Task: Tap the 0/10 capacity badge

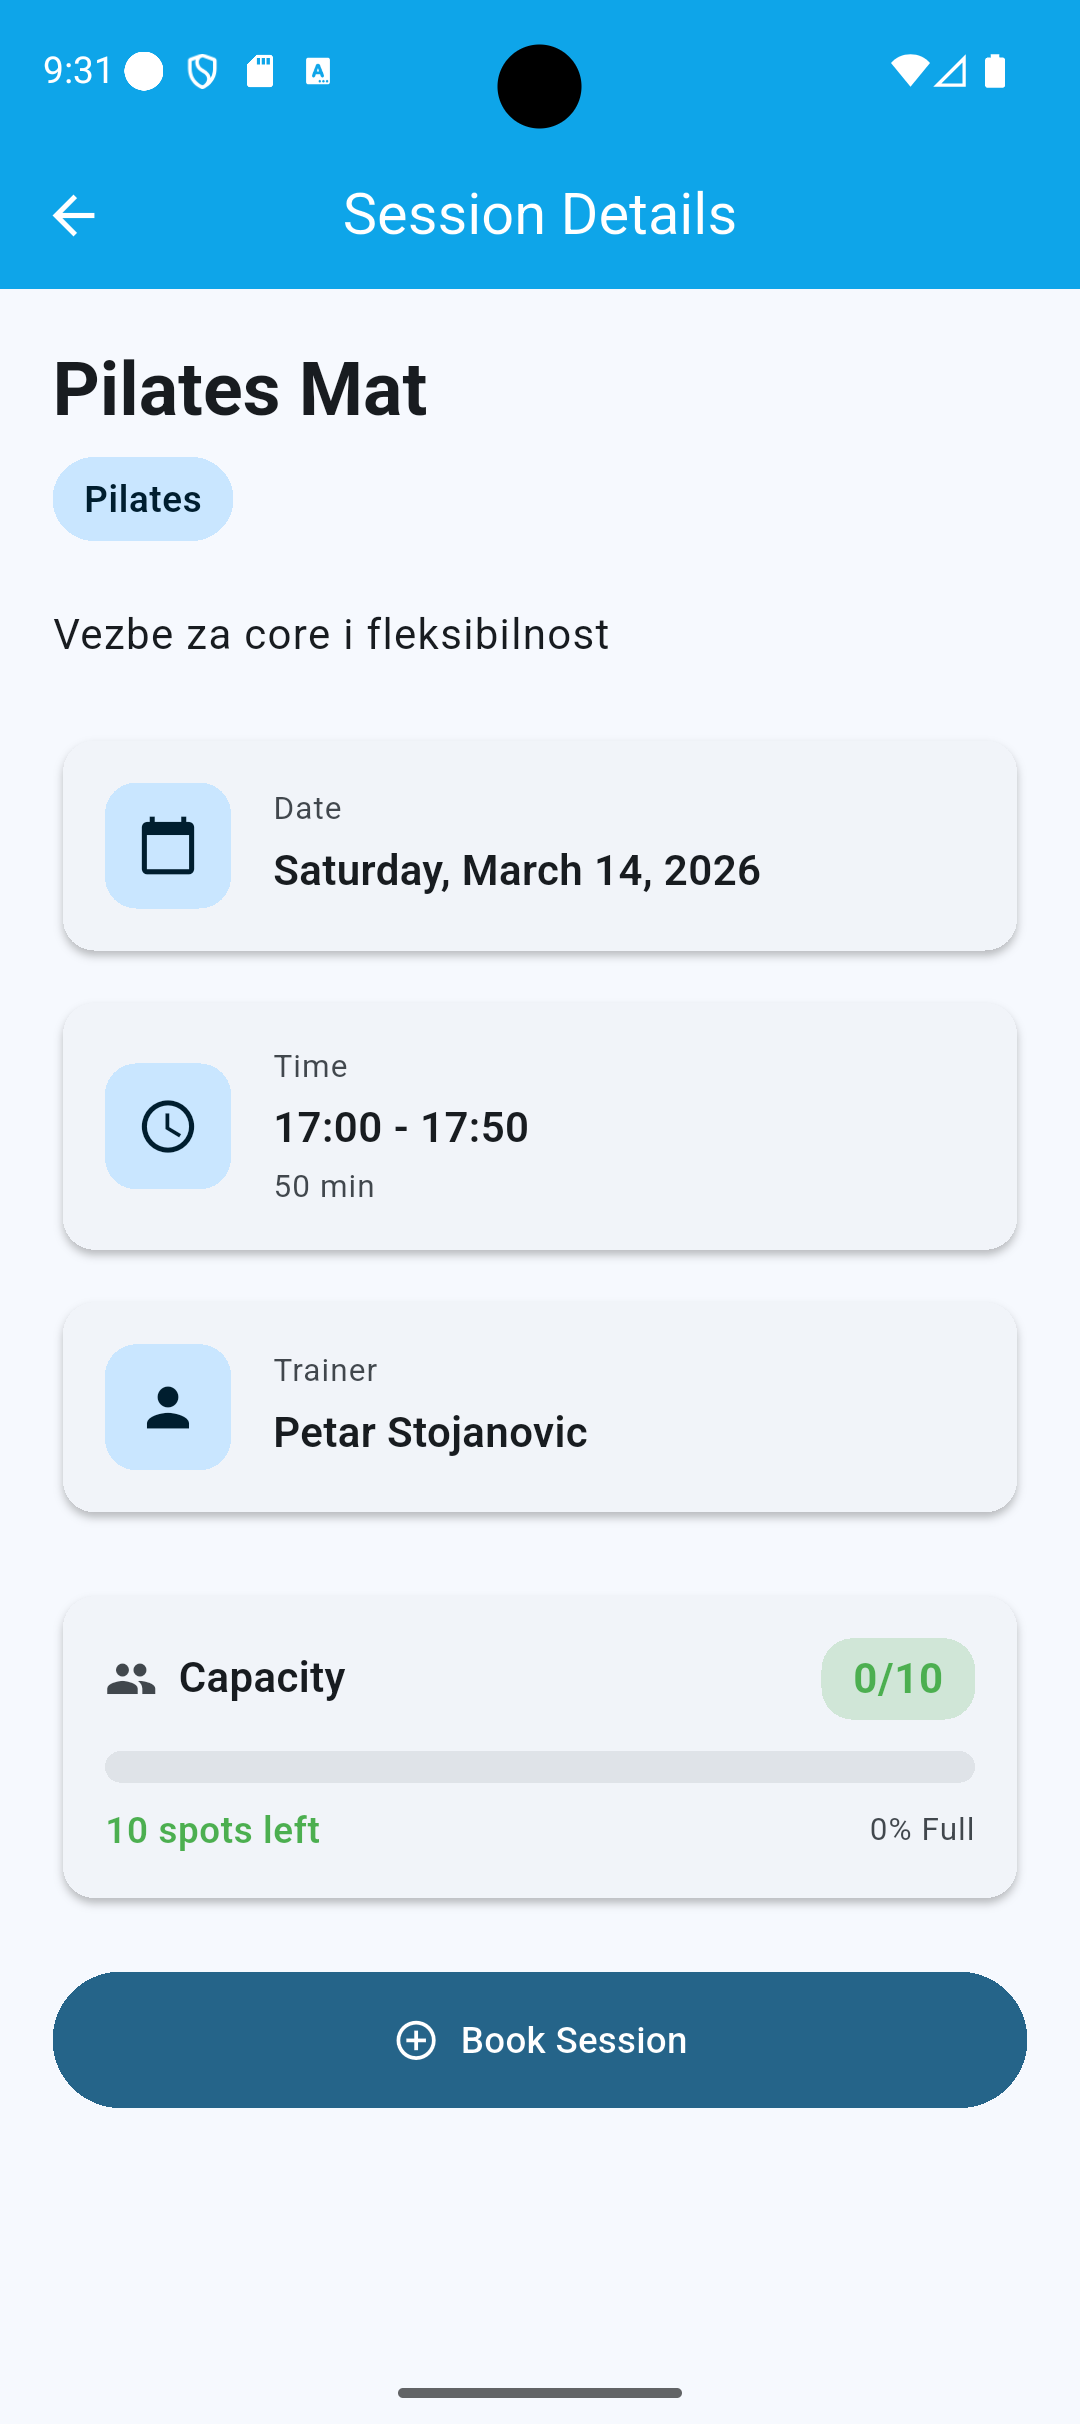Action: pos(897,1679)
